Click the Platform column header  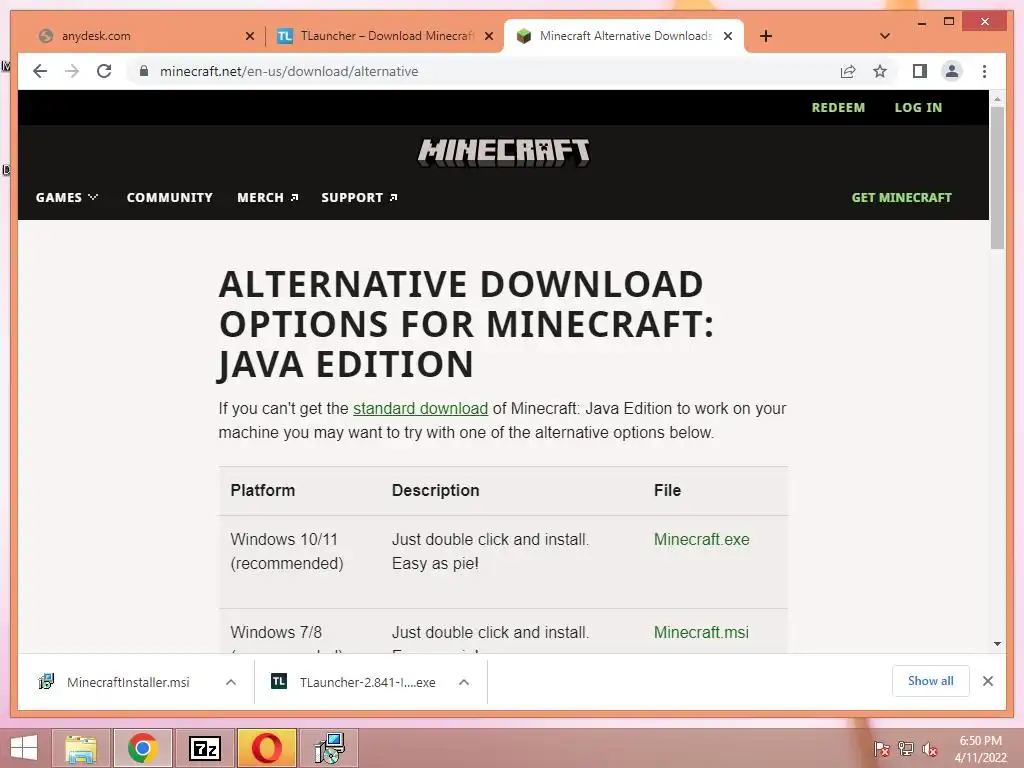(263, 490)
